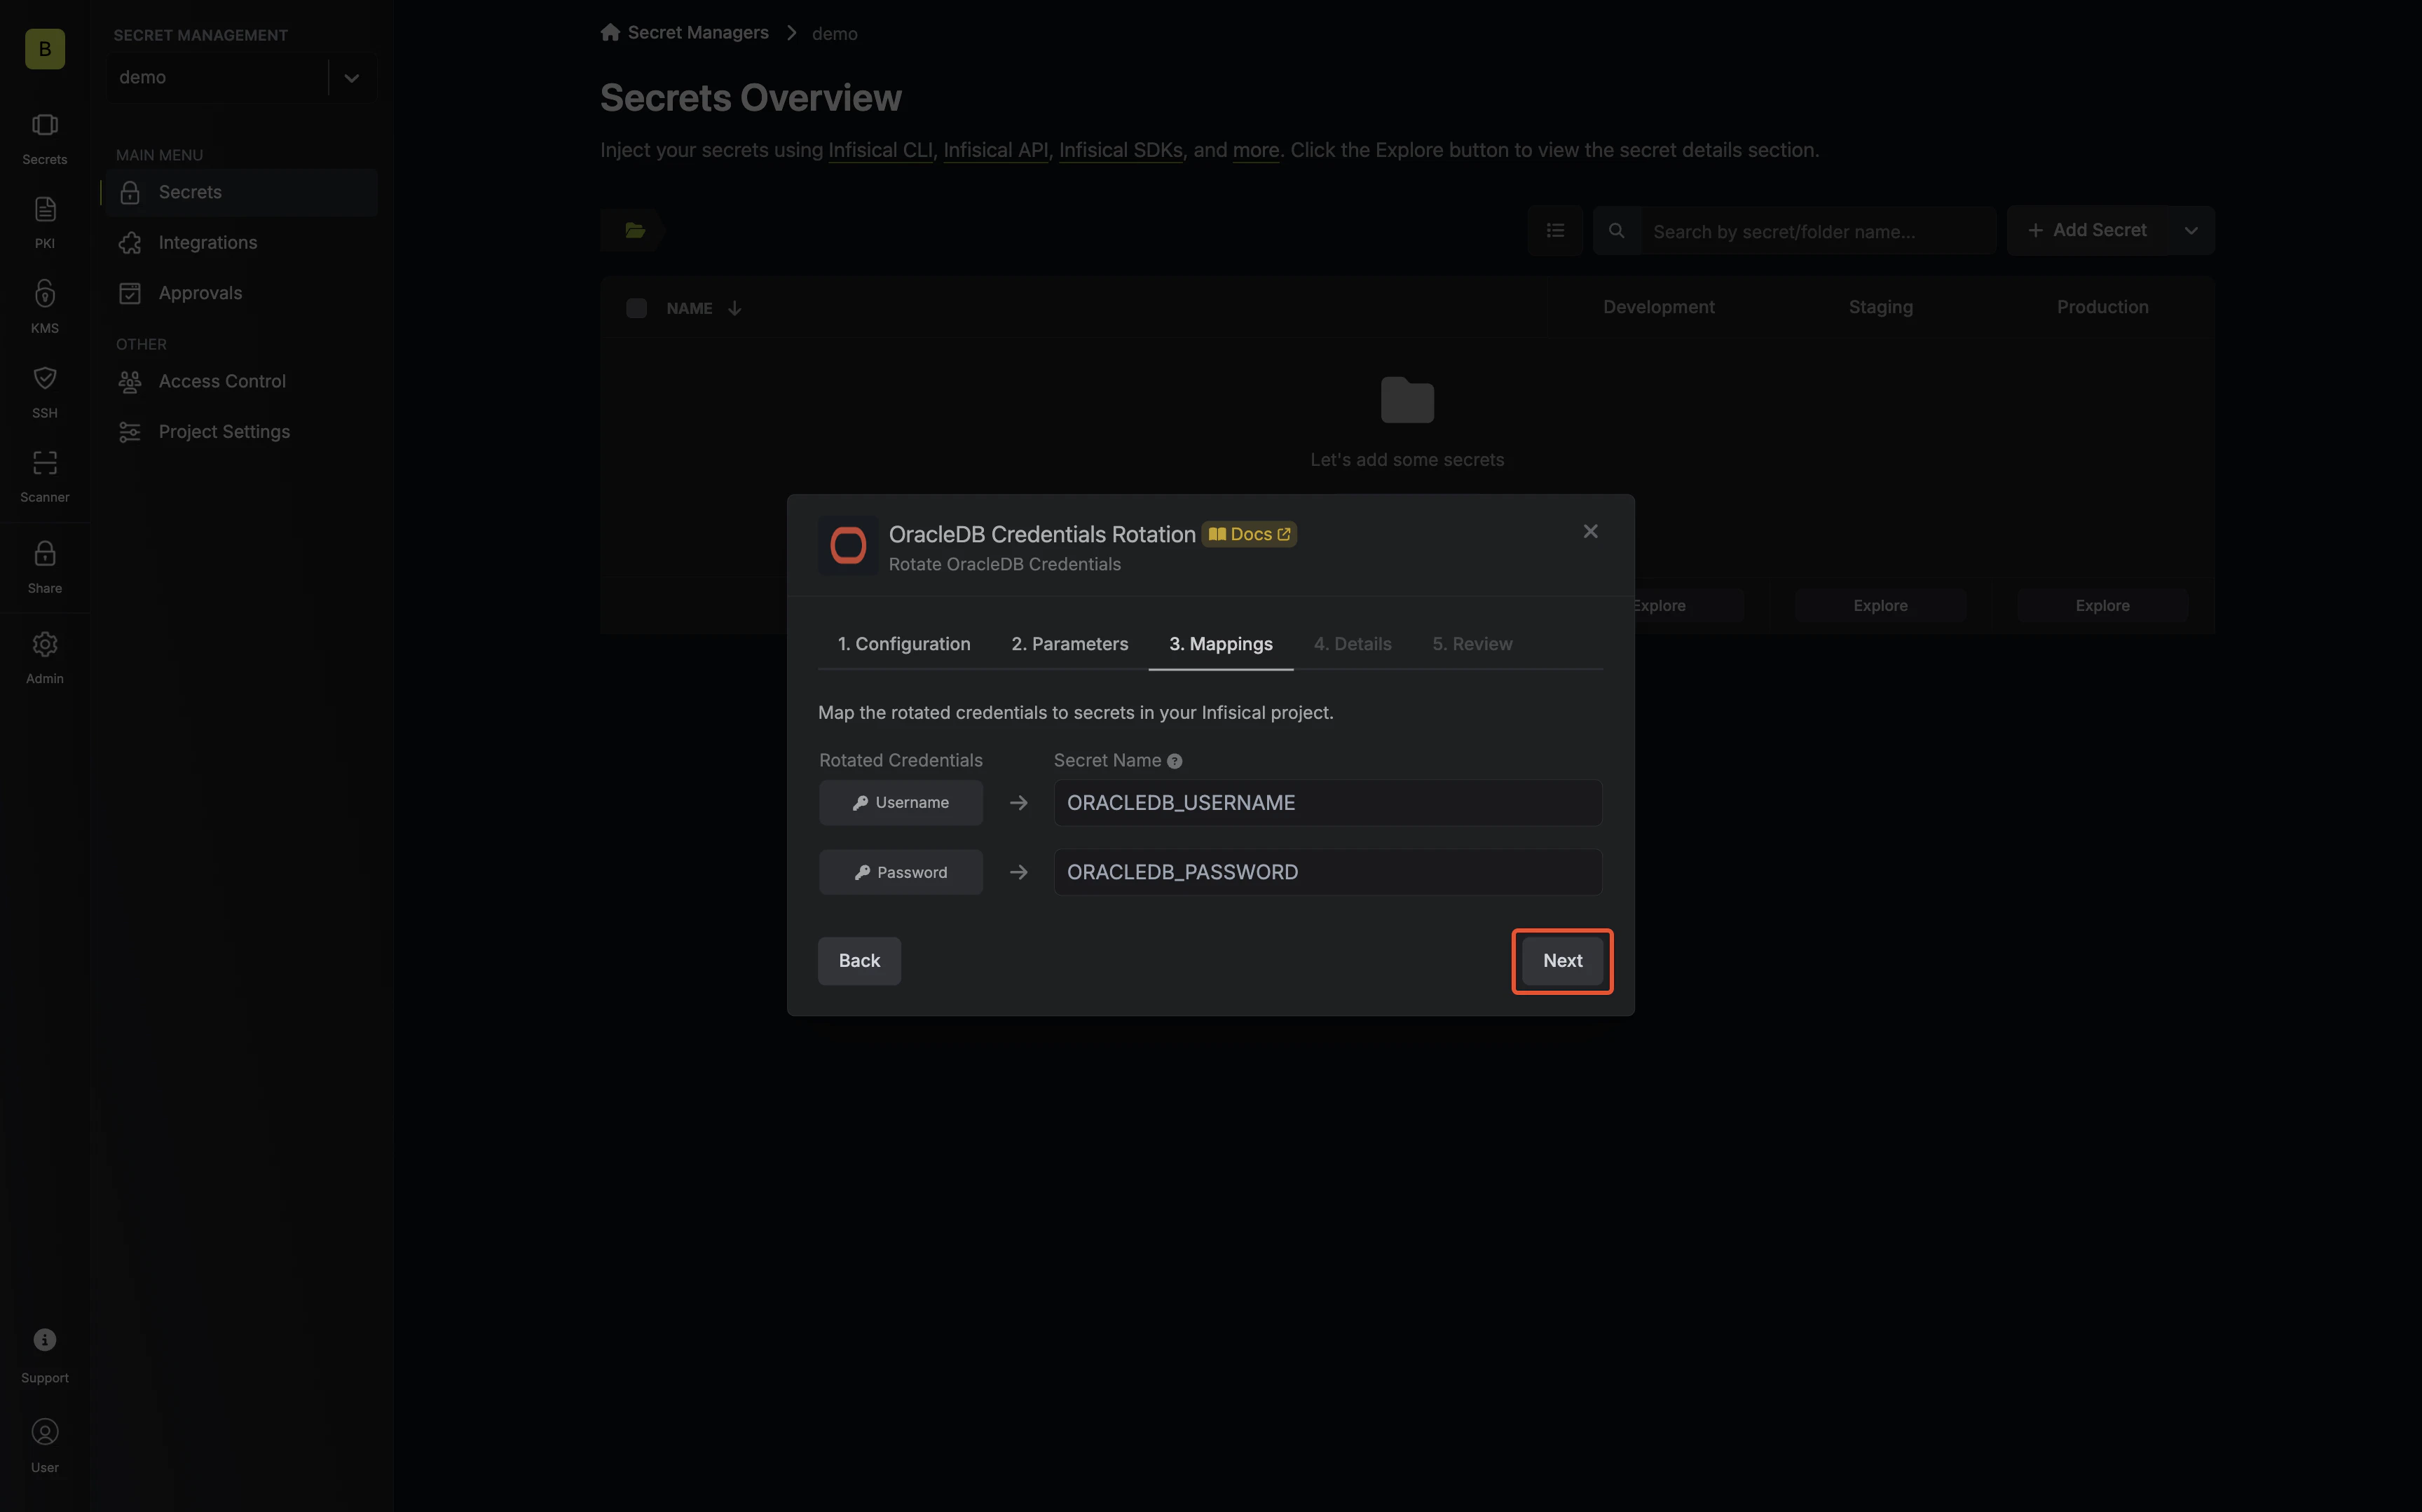The width and height of the screenshot is (2422, 1512).
Task: Click the Explore button under Staging
Action: (1880, 606)
